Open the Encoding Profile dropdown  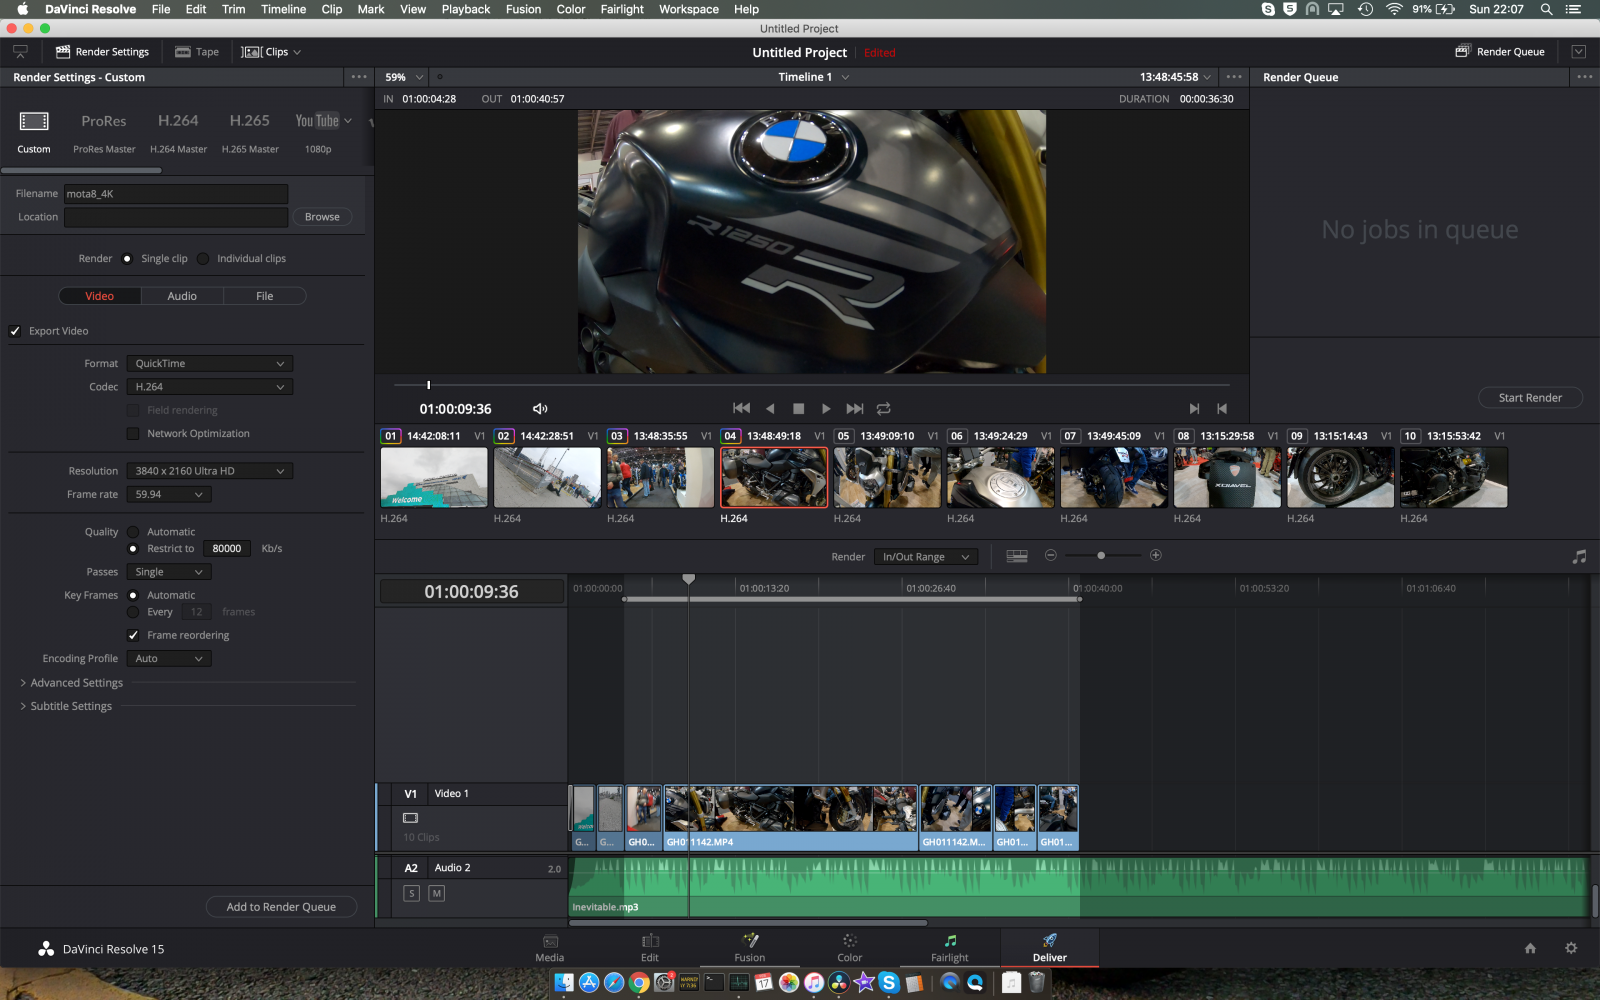tap(169, 659)
